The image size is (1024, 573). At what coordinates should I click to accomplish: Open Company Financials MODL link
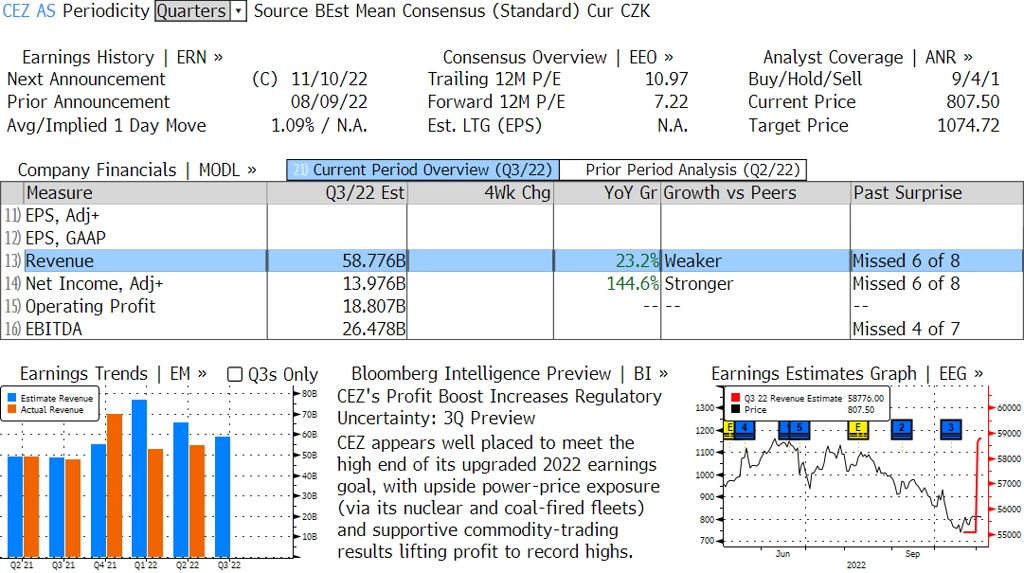pos(136,170)
